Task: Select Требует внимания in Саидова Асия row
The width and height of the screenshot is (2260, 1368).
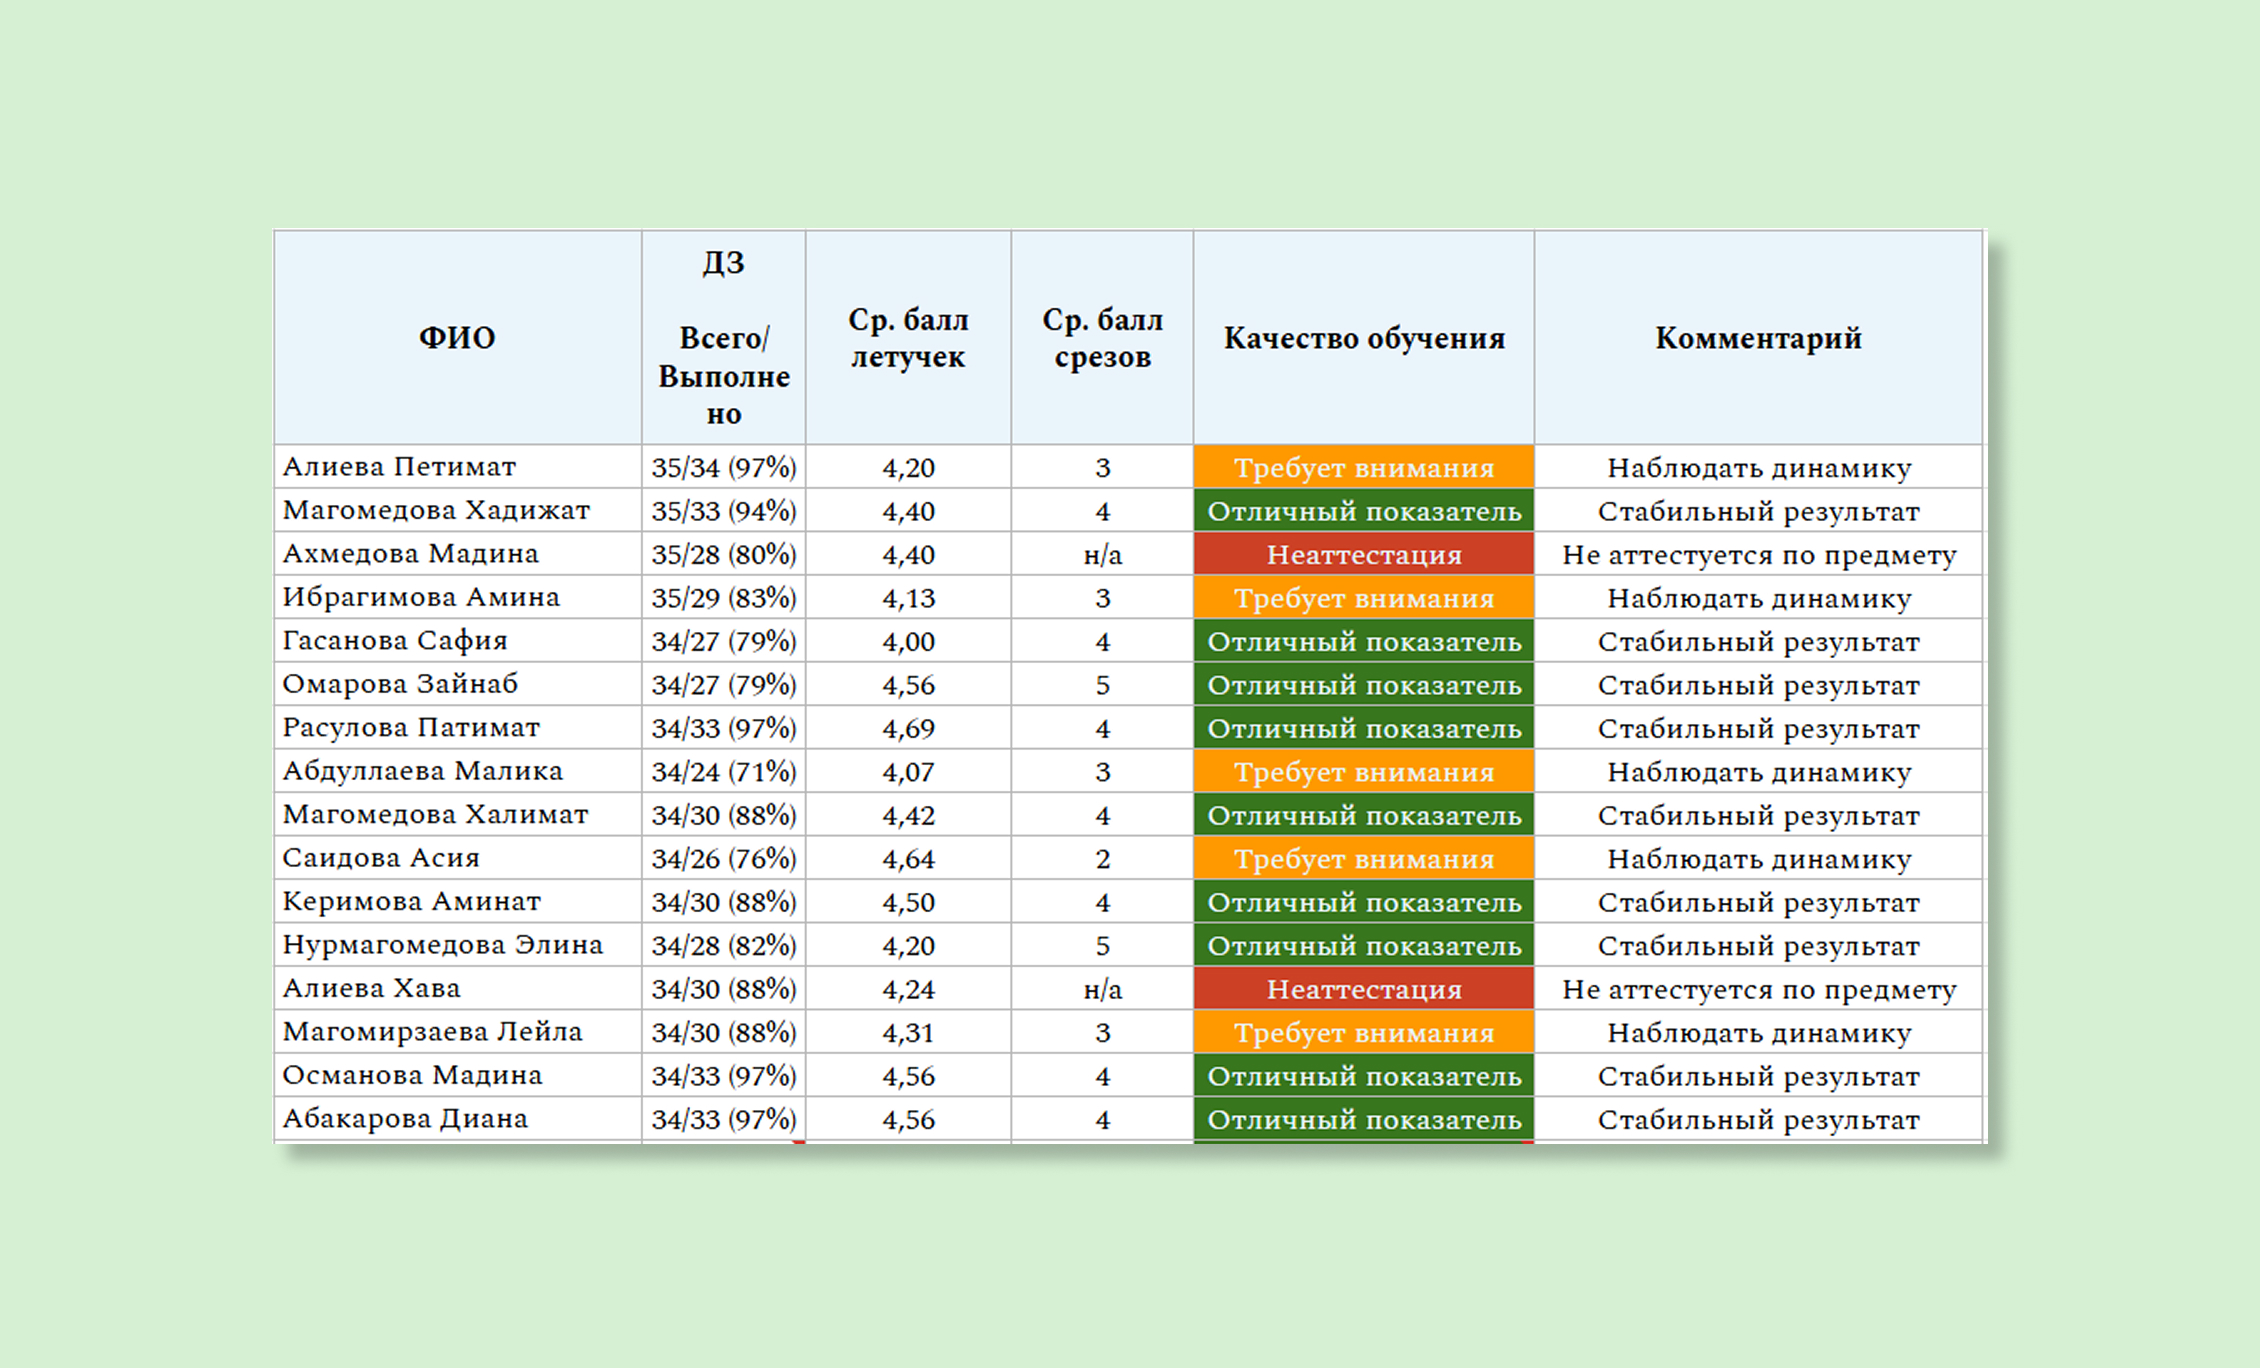Action: pos(1364,859)
